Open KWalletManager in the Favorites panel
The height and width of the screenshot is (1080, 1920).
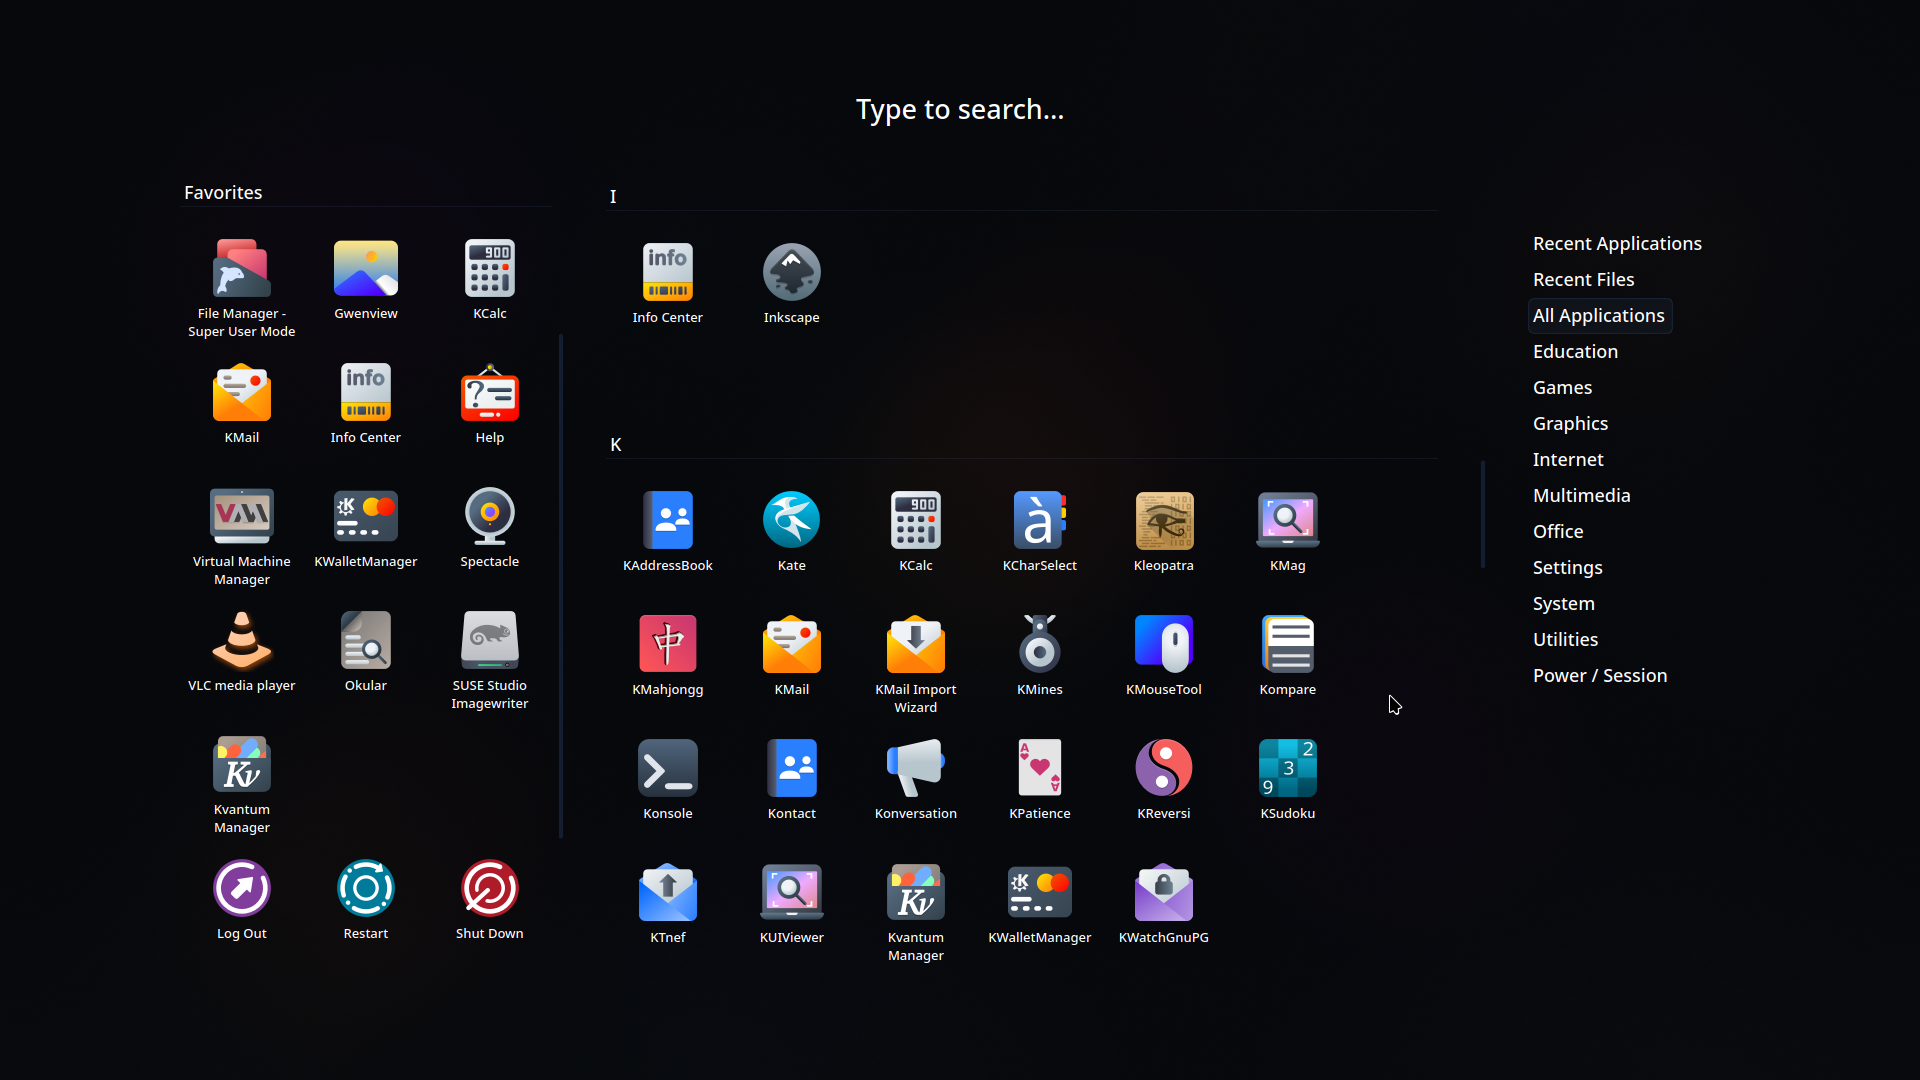(x=366, y=528)
